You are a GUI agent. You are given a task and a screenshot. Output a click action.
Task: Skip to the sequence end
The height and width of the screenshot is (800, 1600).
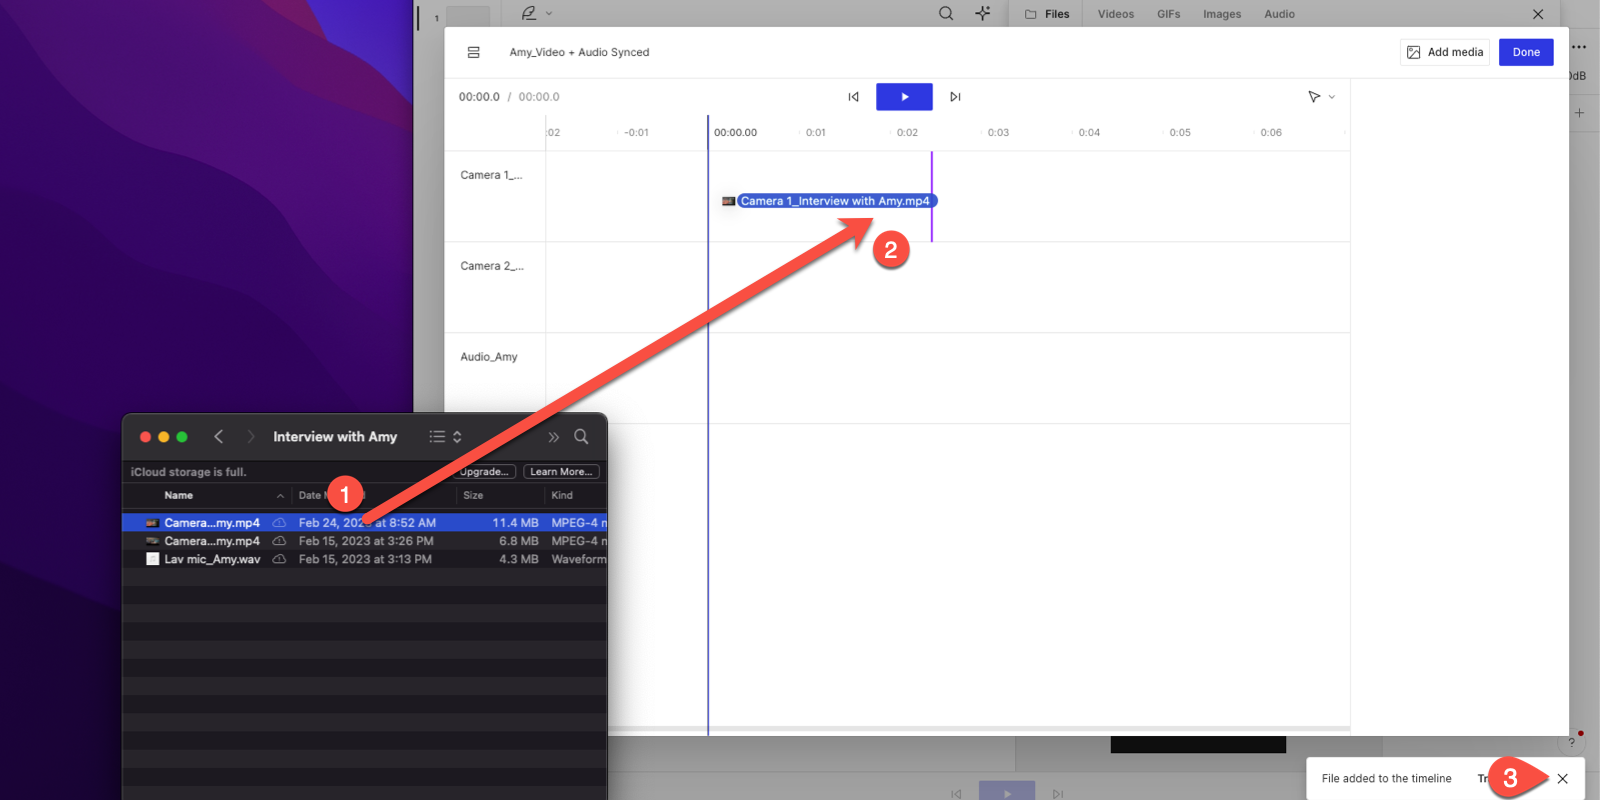click(x=955, y=97)
